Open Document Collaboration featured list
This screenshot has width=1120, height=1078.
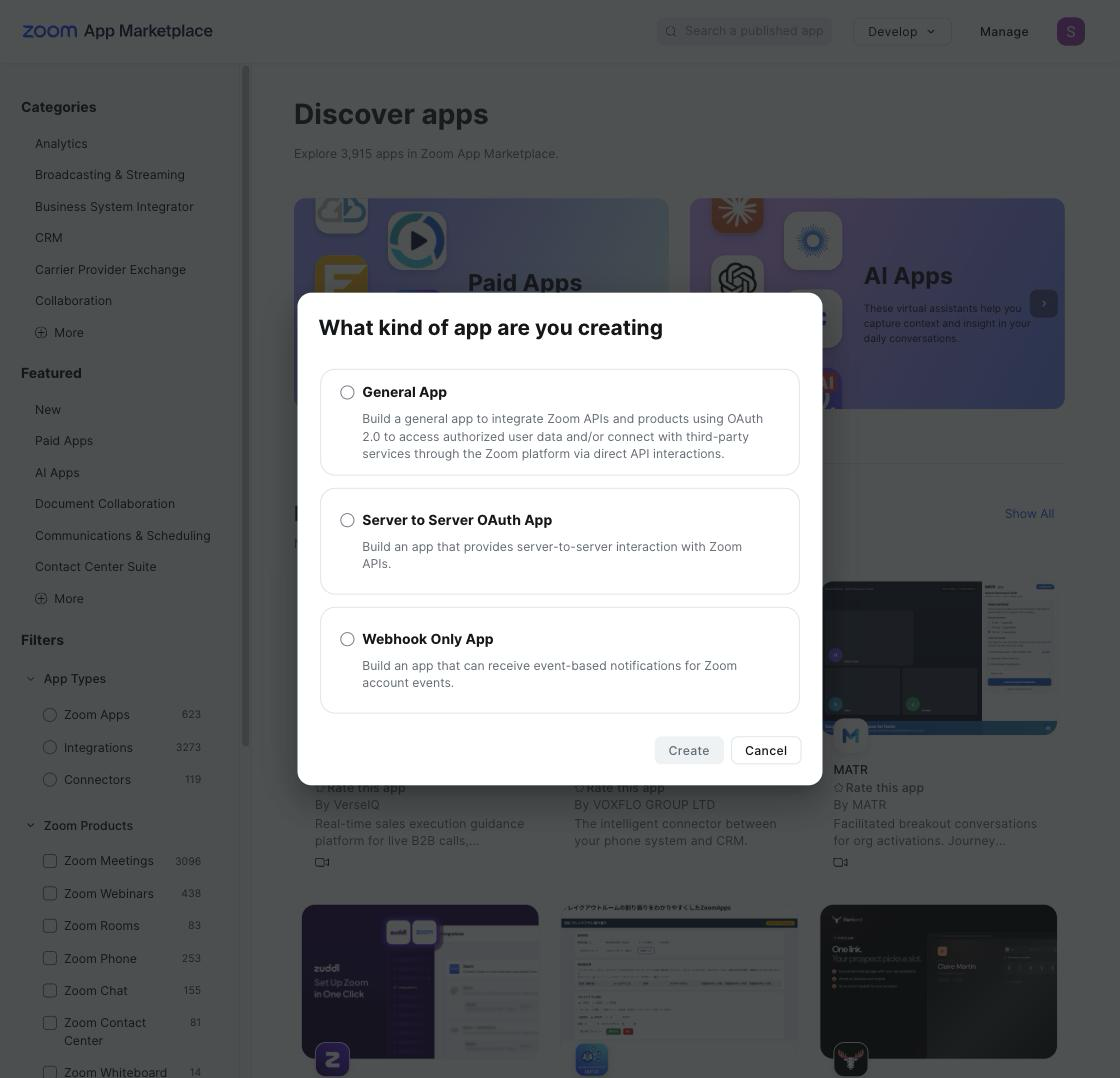point(105,504)
